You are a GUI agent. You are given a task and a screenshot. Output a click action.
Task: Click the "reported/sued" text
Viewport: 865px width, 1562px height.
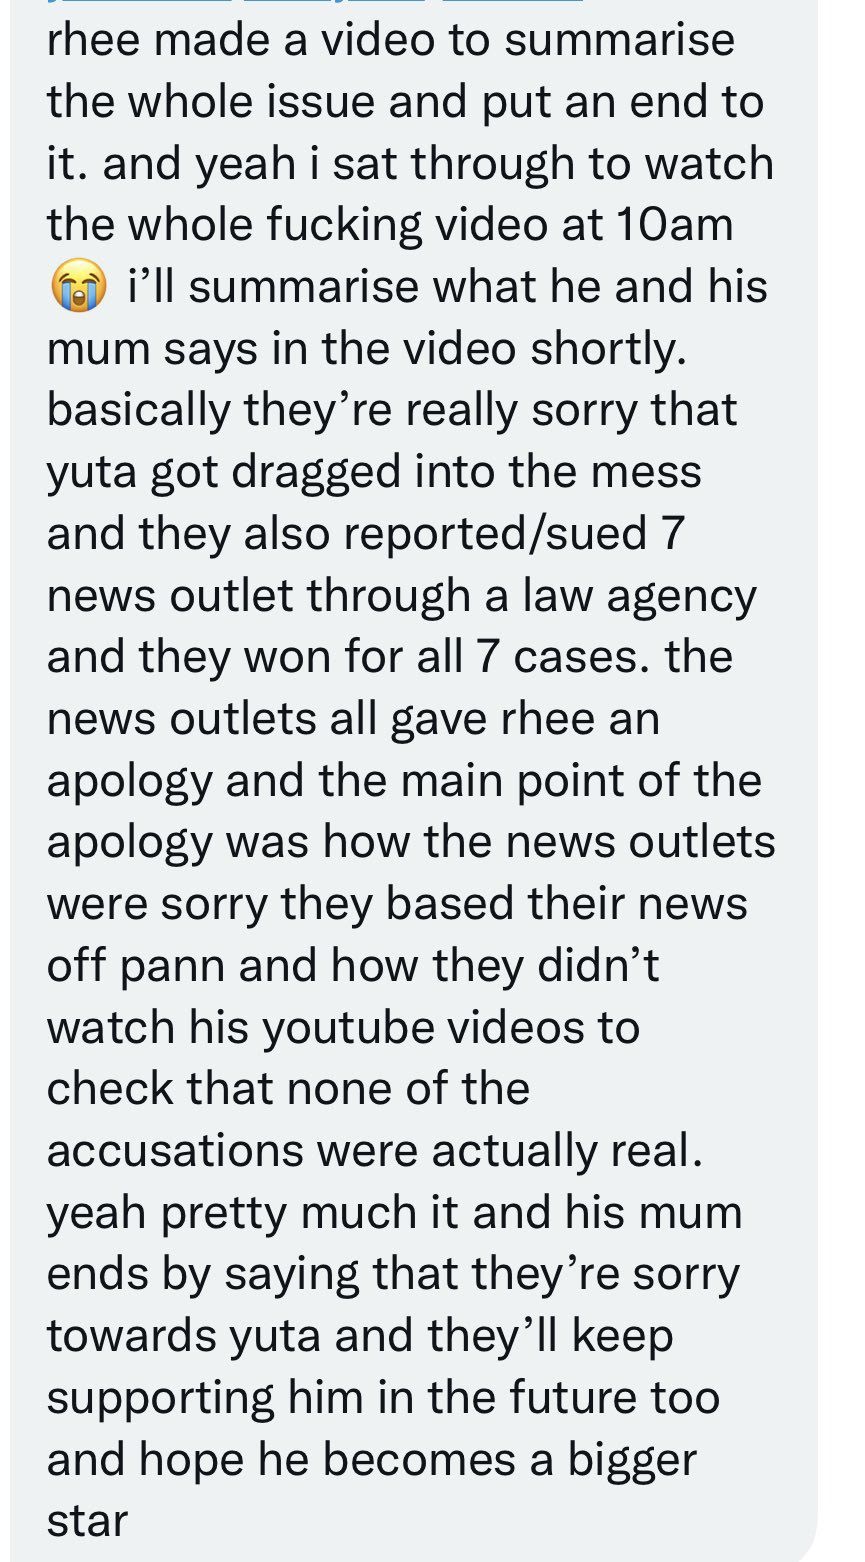[492, 535]
